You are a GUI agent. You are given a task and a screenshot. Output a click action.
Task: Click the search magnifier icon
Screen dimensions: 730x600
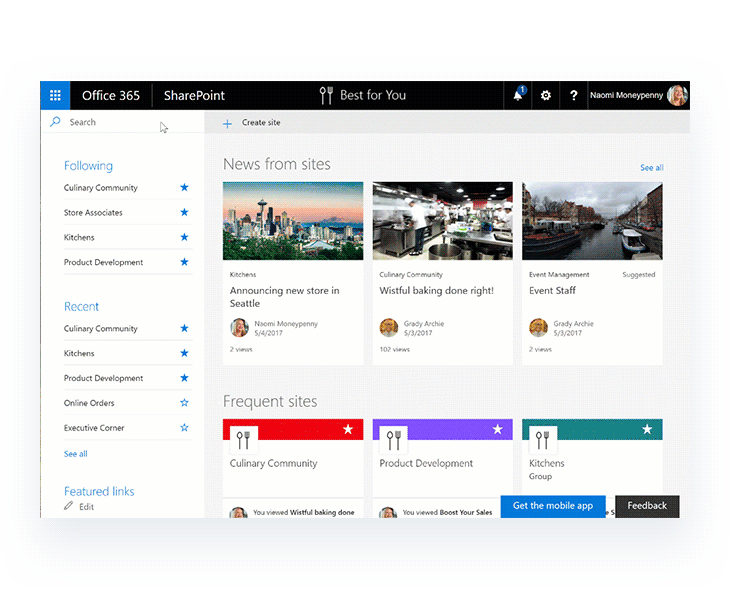point(55,122)
